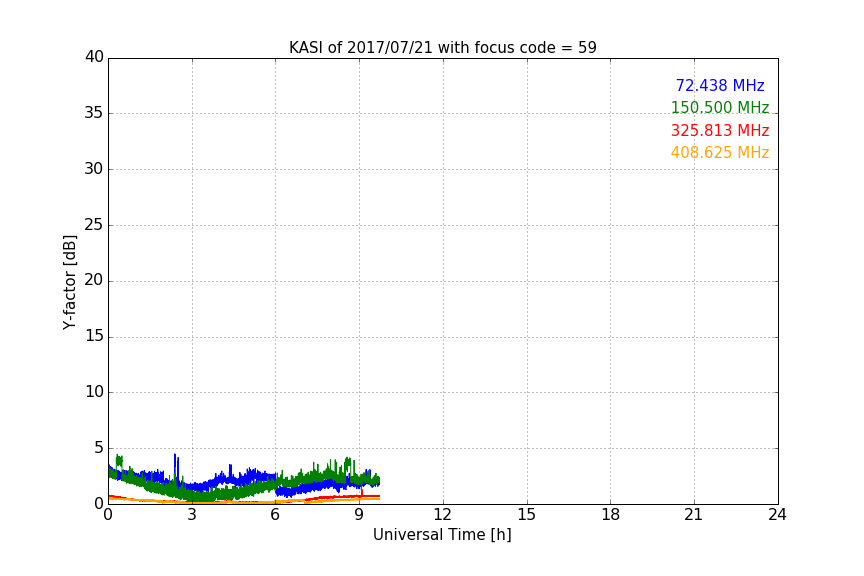Click the x-axis tick label 21

[x=694, y=515]
